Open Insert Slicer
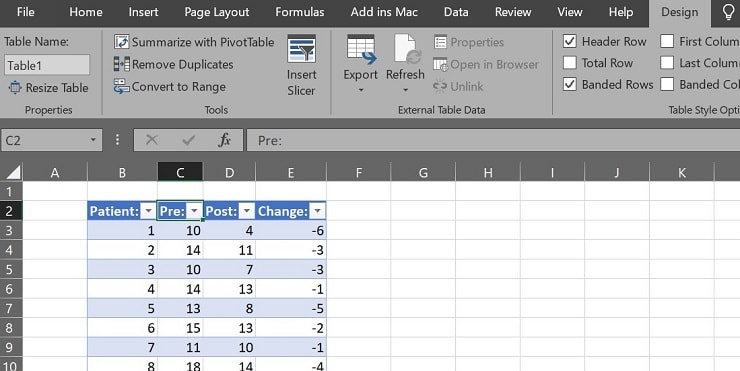 (x=302, y=66)
